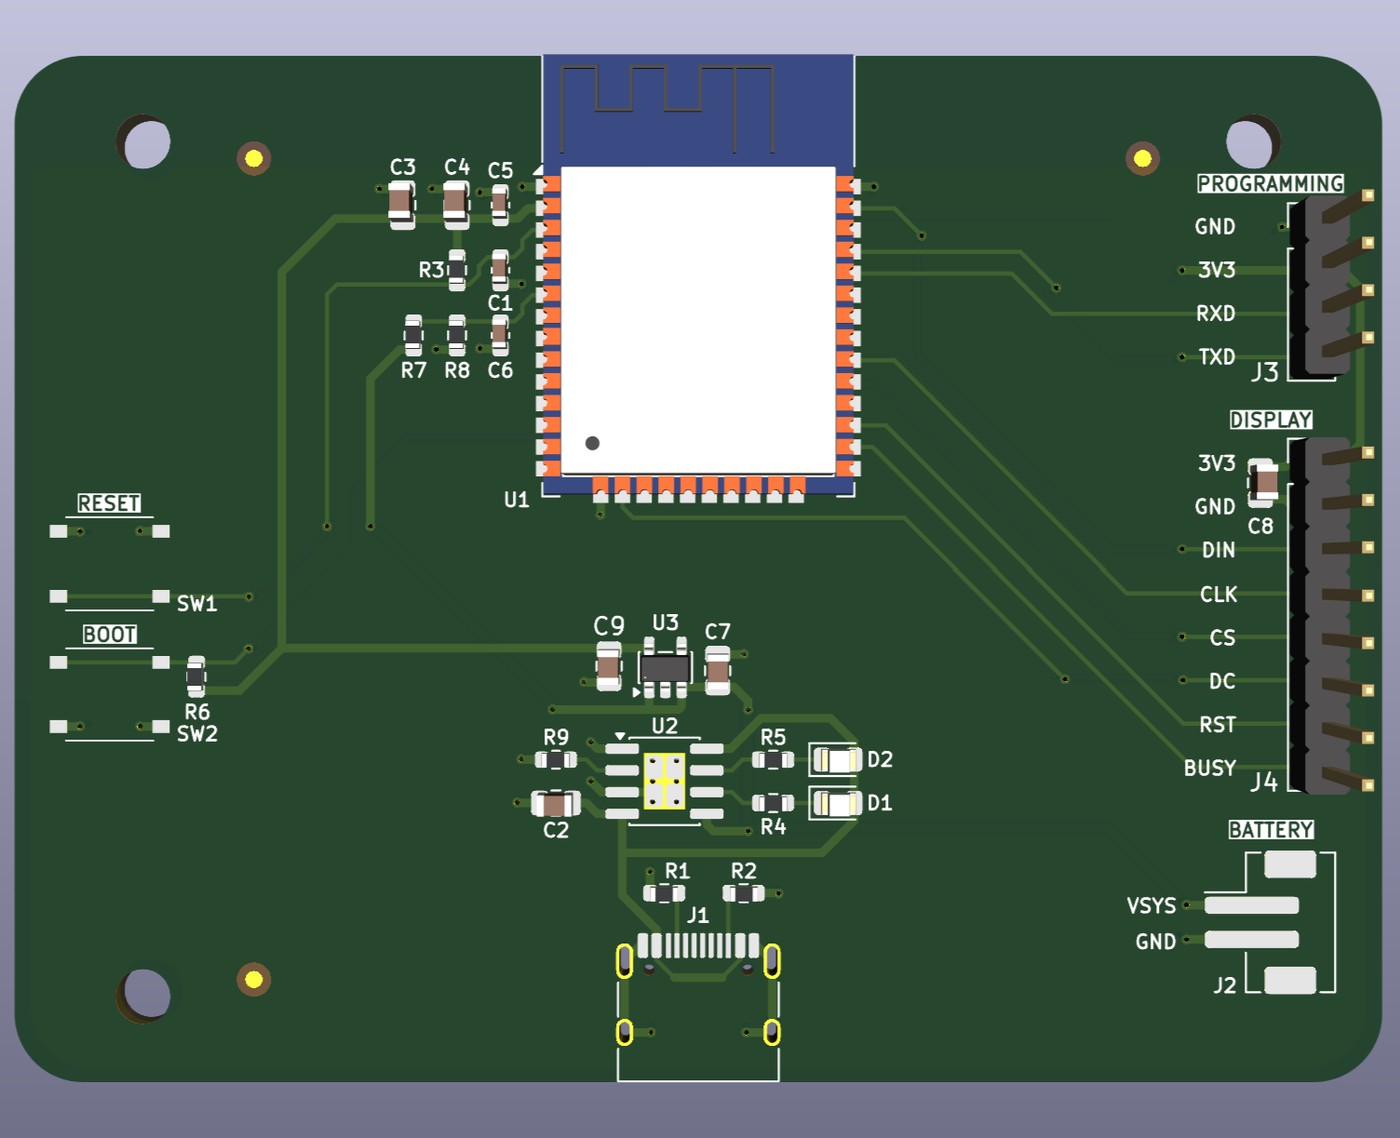Select the R4 resistor component

click(773, 803)
